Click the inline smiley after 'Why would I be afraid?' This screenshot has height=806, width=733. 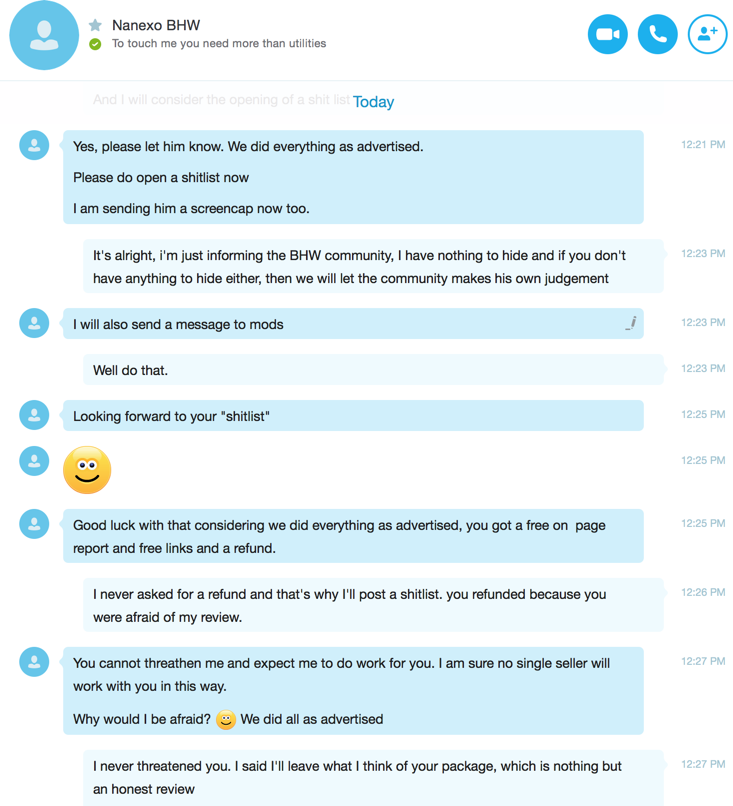226,720
